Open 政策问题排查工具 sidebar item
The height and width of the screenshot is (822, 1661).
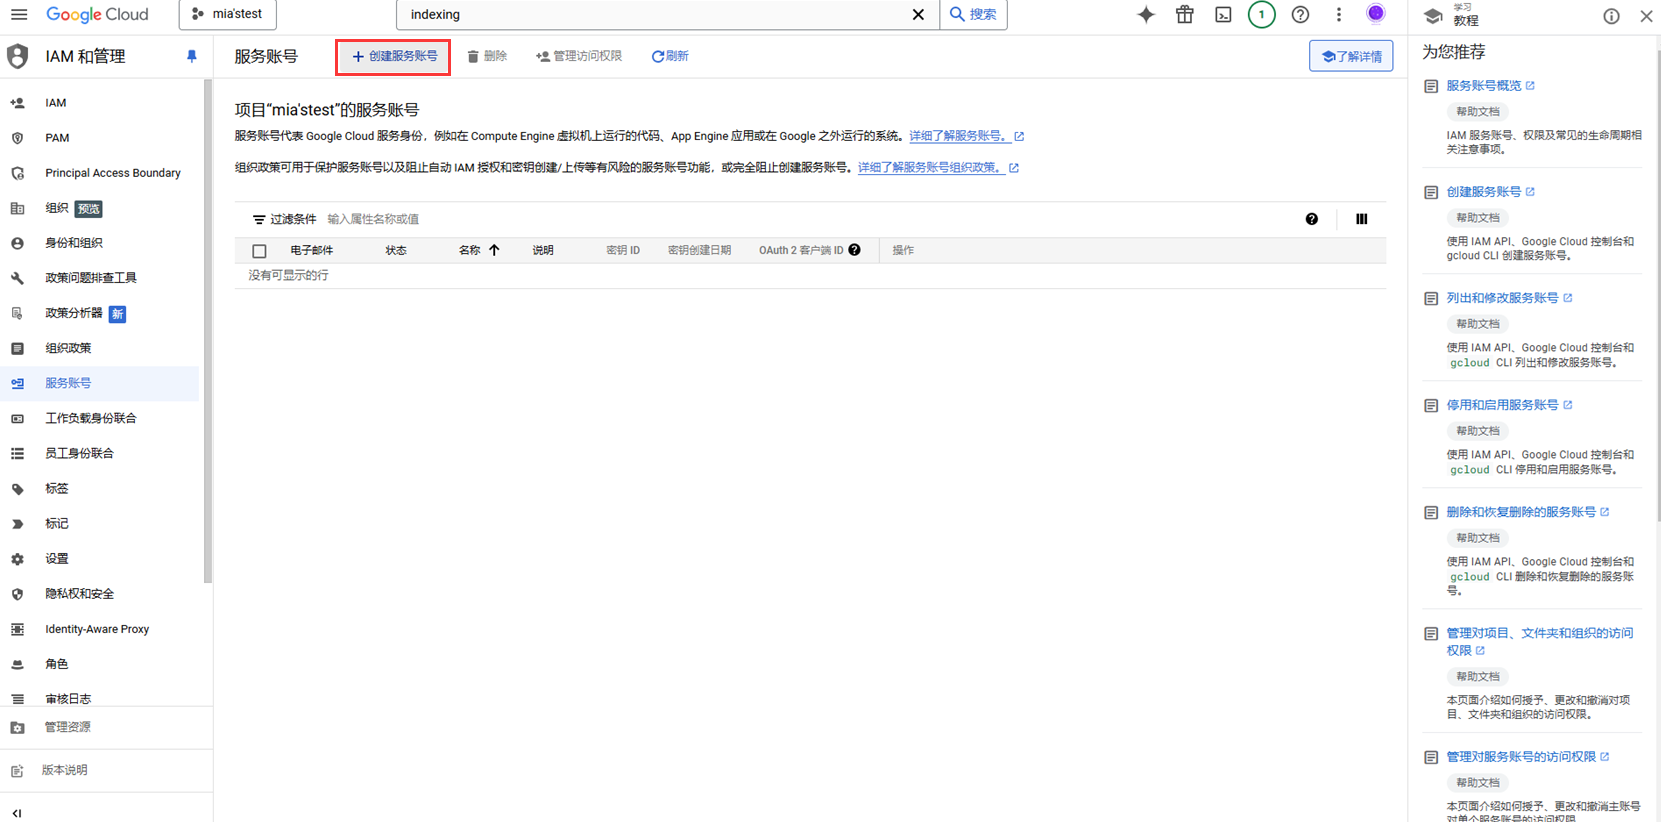click(100, 278)
